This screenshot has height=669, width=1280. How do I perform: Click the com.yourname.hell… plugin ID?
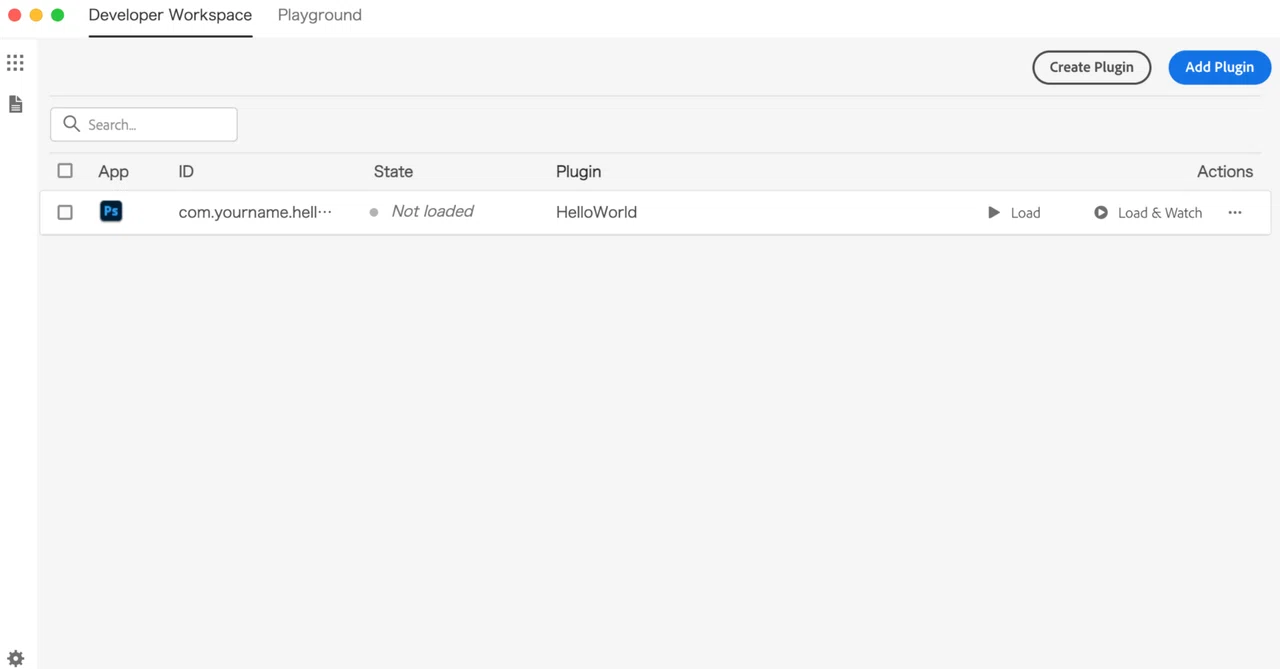point(255,212)
